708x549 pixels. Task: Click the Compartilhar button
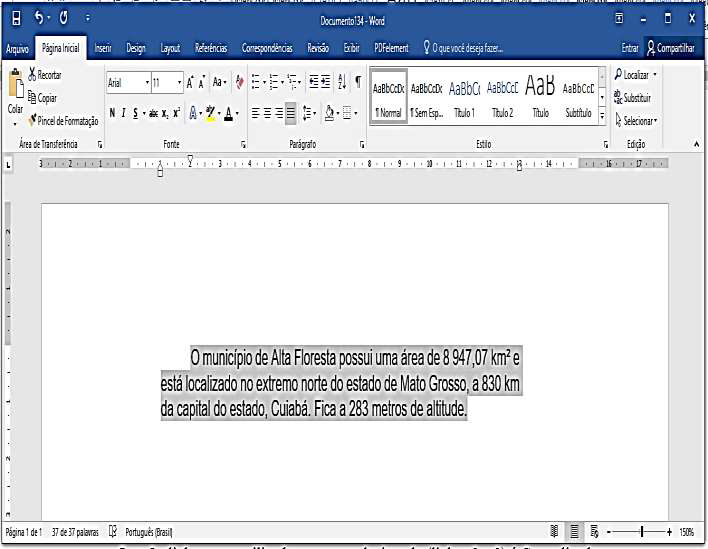(x=671, y=48)
